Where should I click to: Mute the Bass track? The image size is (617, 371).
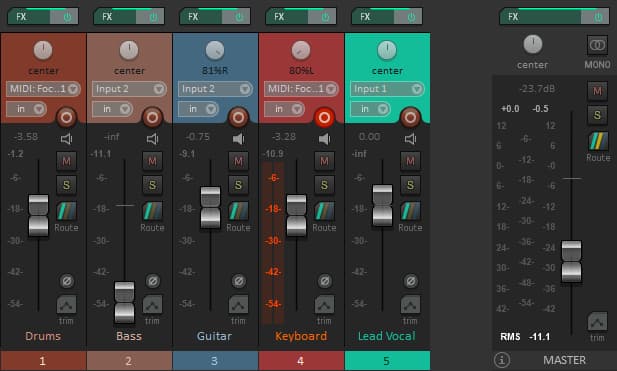coord(152,161)
